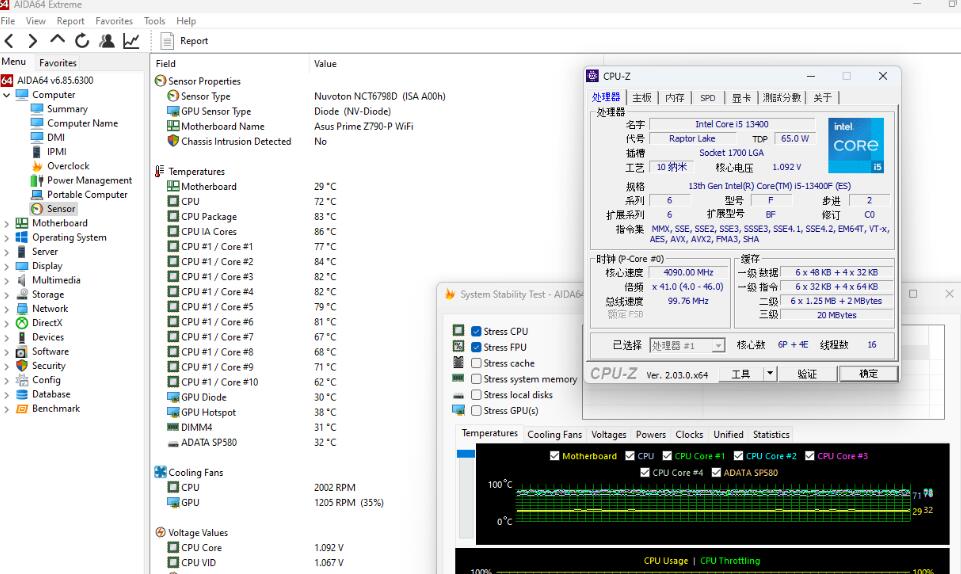
Task: Enable Stress local disks checkbox
Action: pyautogui.click(x=476, y=395)
